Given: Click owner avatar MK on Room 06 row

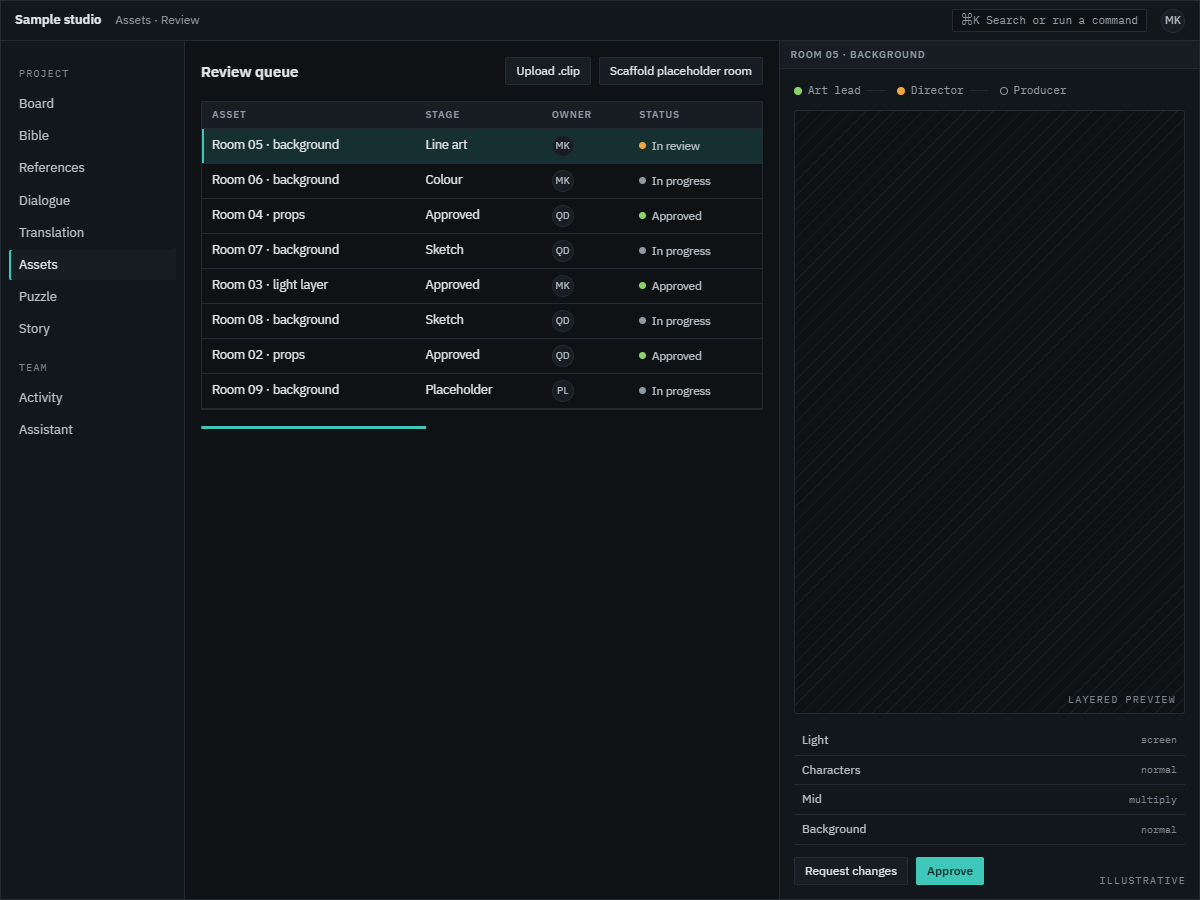Looking at the screenshot, I should point(563,181).
